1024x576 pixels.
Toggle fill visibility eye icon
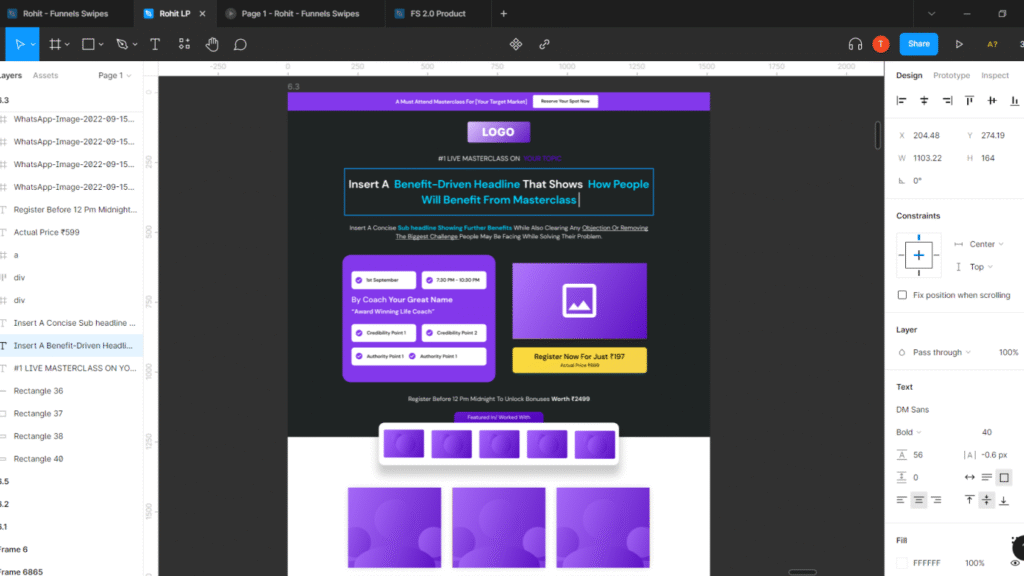click(x=1016, y=563)
